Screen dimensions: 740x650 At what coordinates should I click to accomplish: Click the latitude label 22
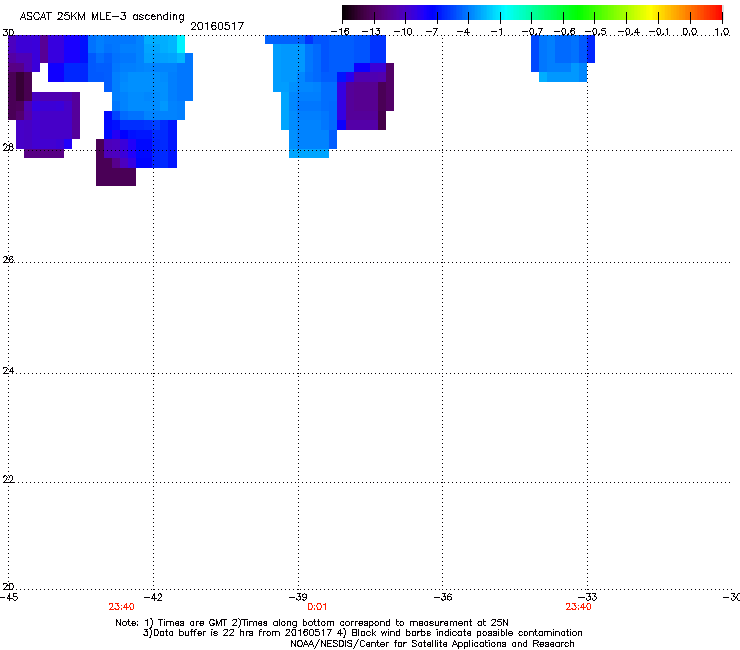point(8,479)
